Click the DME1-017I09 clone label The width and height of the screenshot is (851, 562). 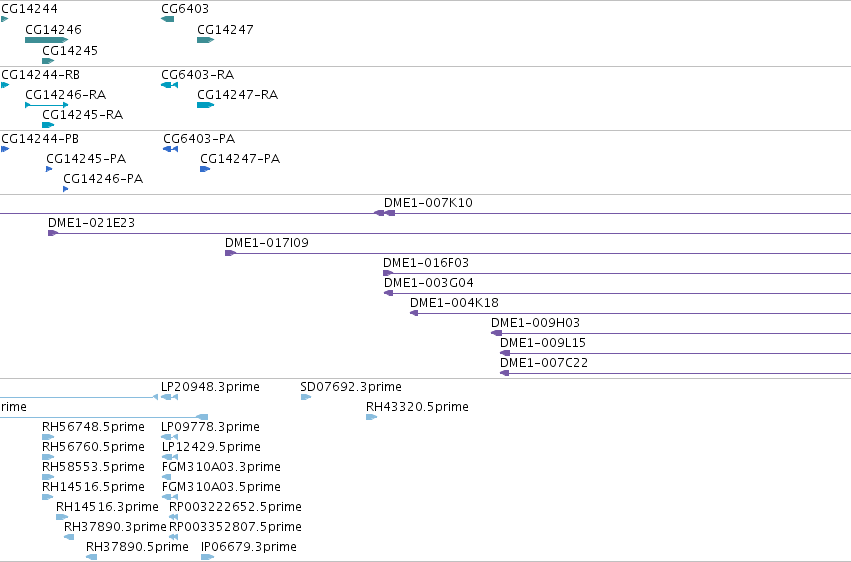(x=267, y=242)
